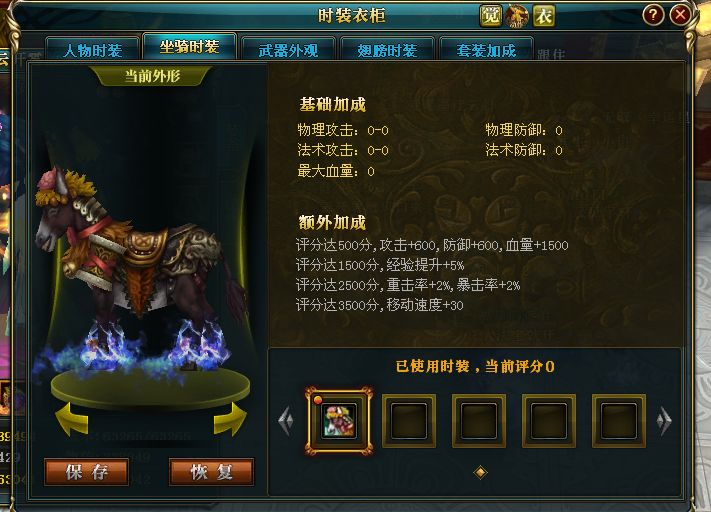Select the equipped mount costume thumbnail
711x512 pixels.
point(339,421)
